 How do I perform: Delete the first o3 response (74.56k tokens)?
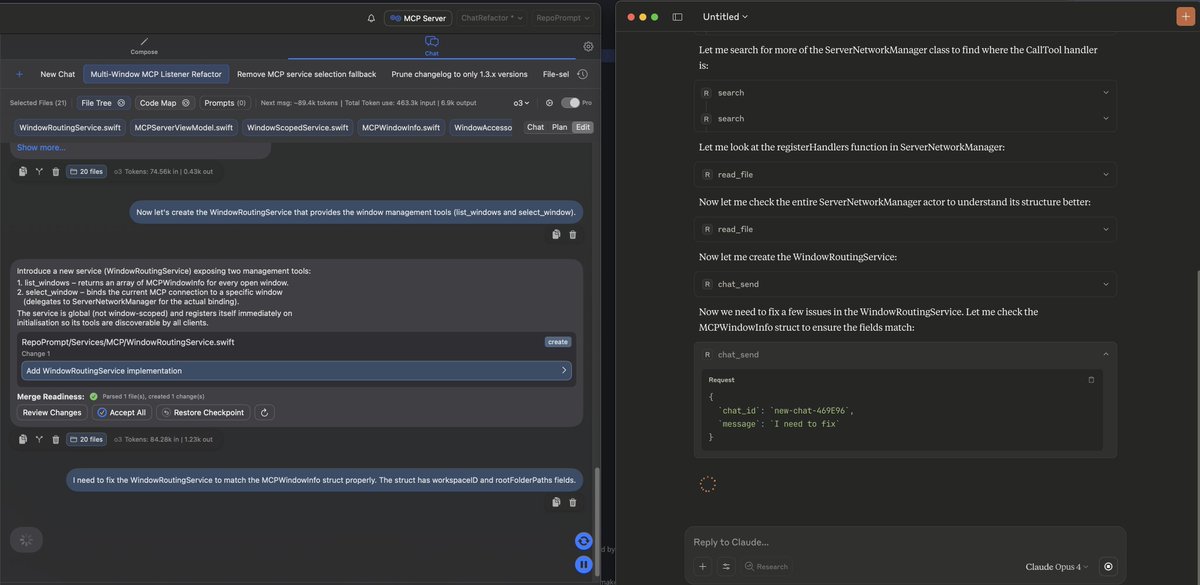click(55, 171)
